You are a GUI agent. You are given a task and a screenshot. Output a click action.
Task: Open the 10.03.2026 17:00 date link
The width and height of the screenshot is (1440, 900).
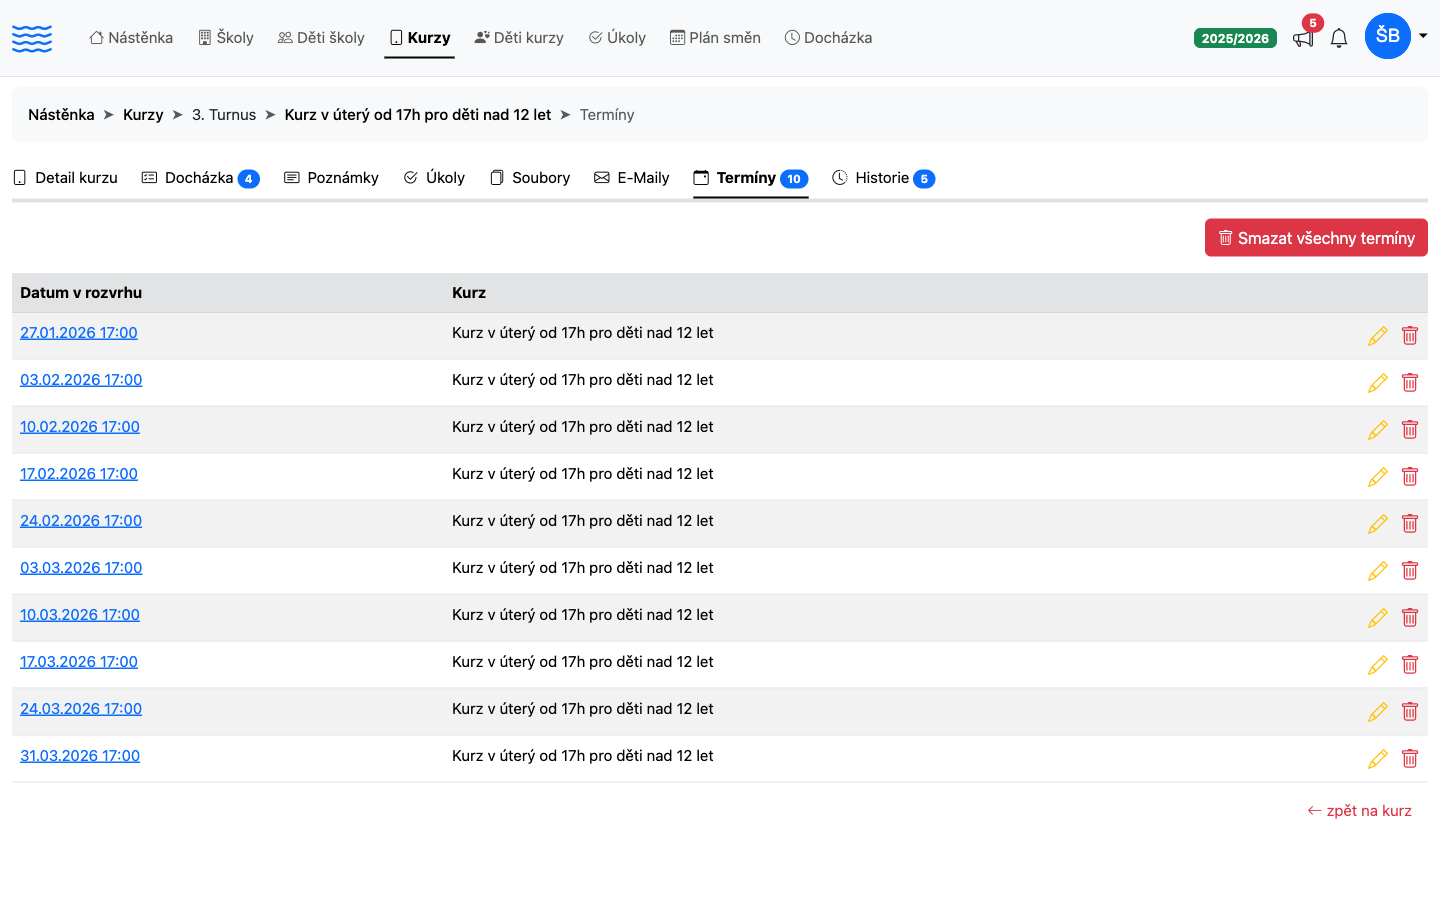(80, 615)
